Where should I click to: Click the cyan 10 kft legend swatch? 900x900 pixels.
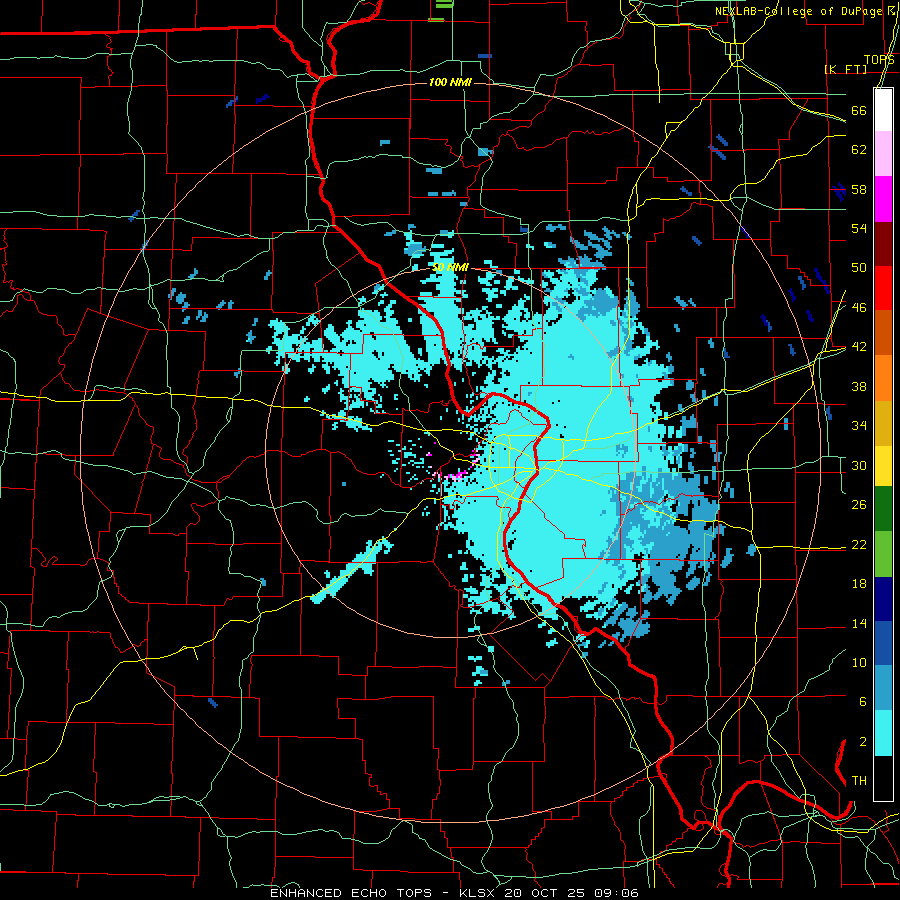tap(883, 734)
